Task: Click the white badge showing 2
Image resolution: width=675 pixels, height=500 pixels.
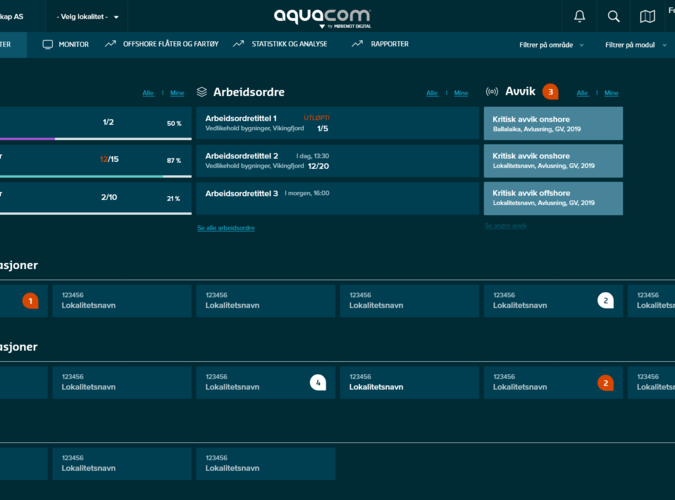Action: click(x=605, y=300)
